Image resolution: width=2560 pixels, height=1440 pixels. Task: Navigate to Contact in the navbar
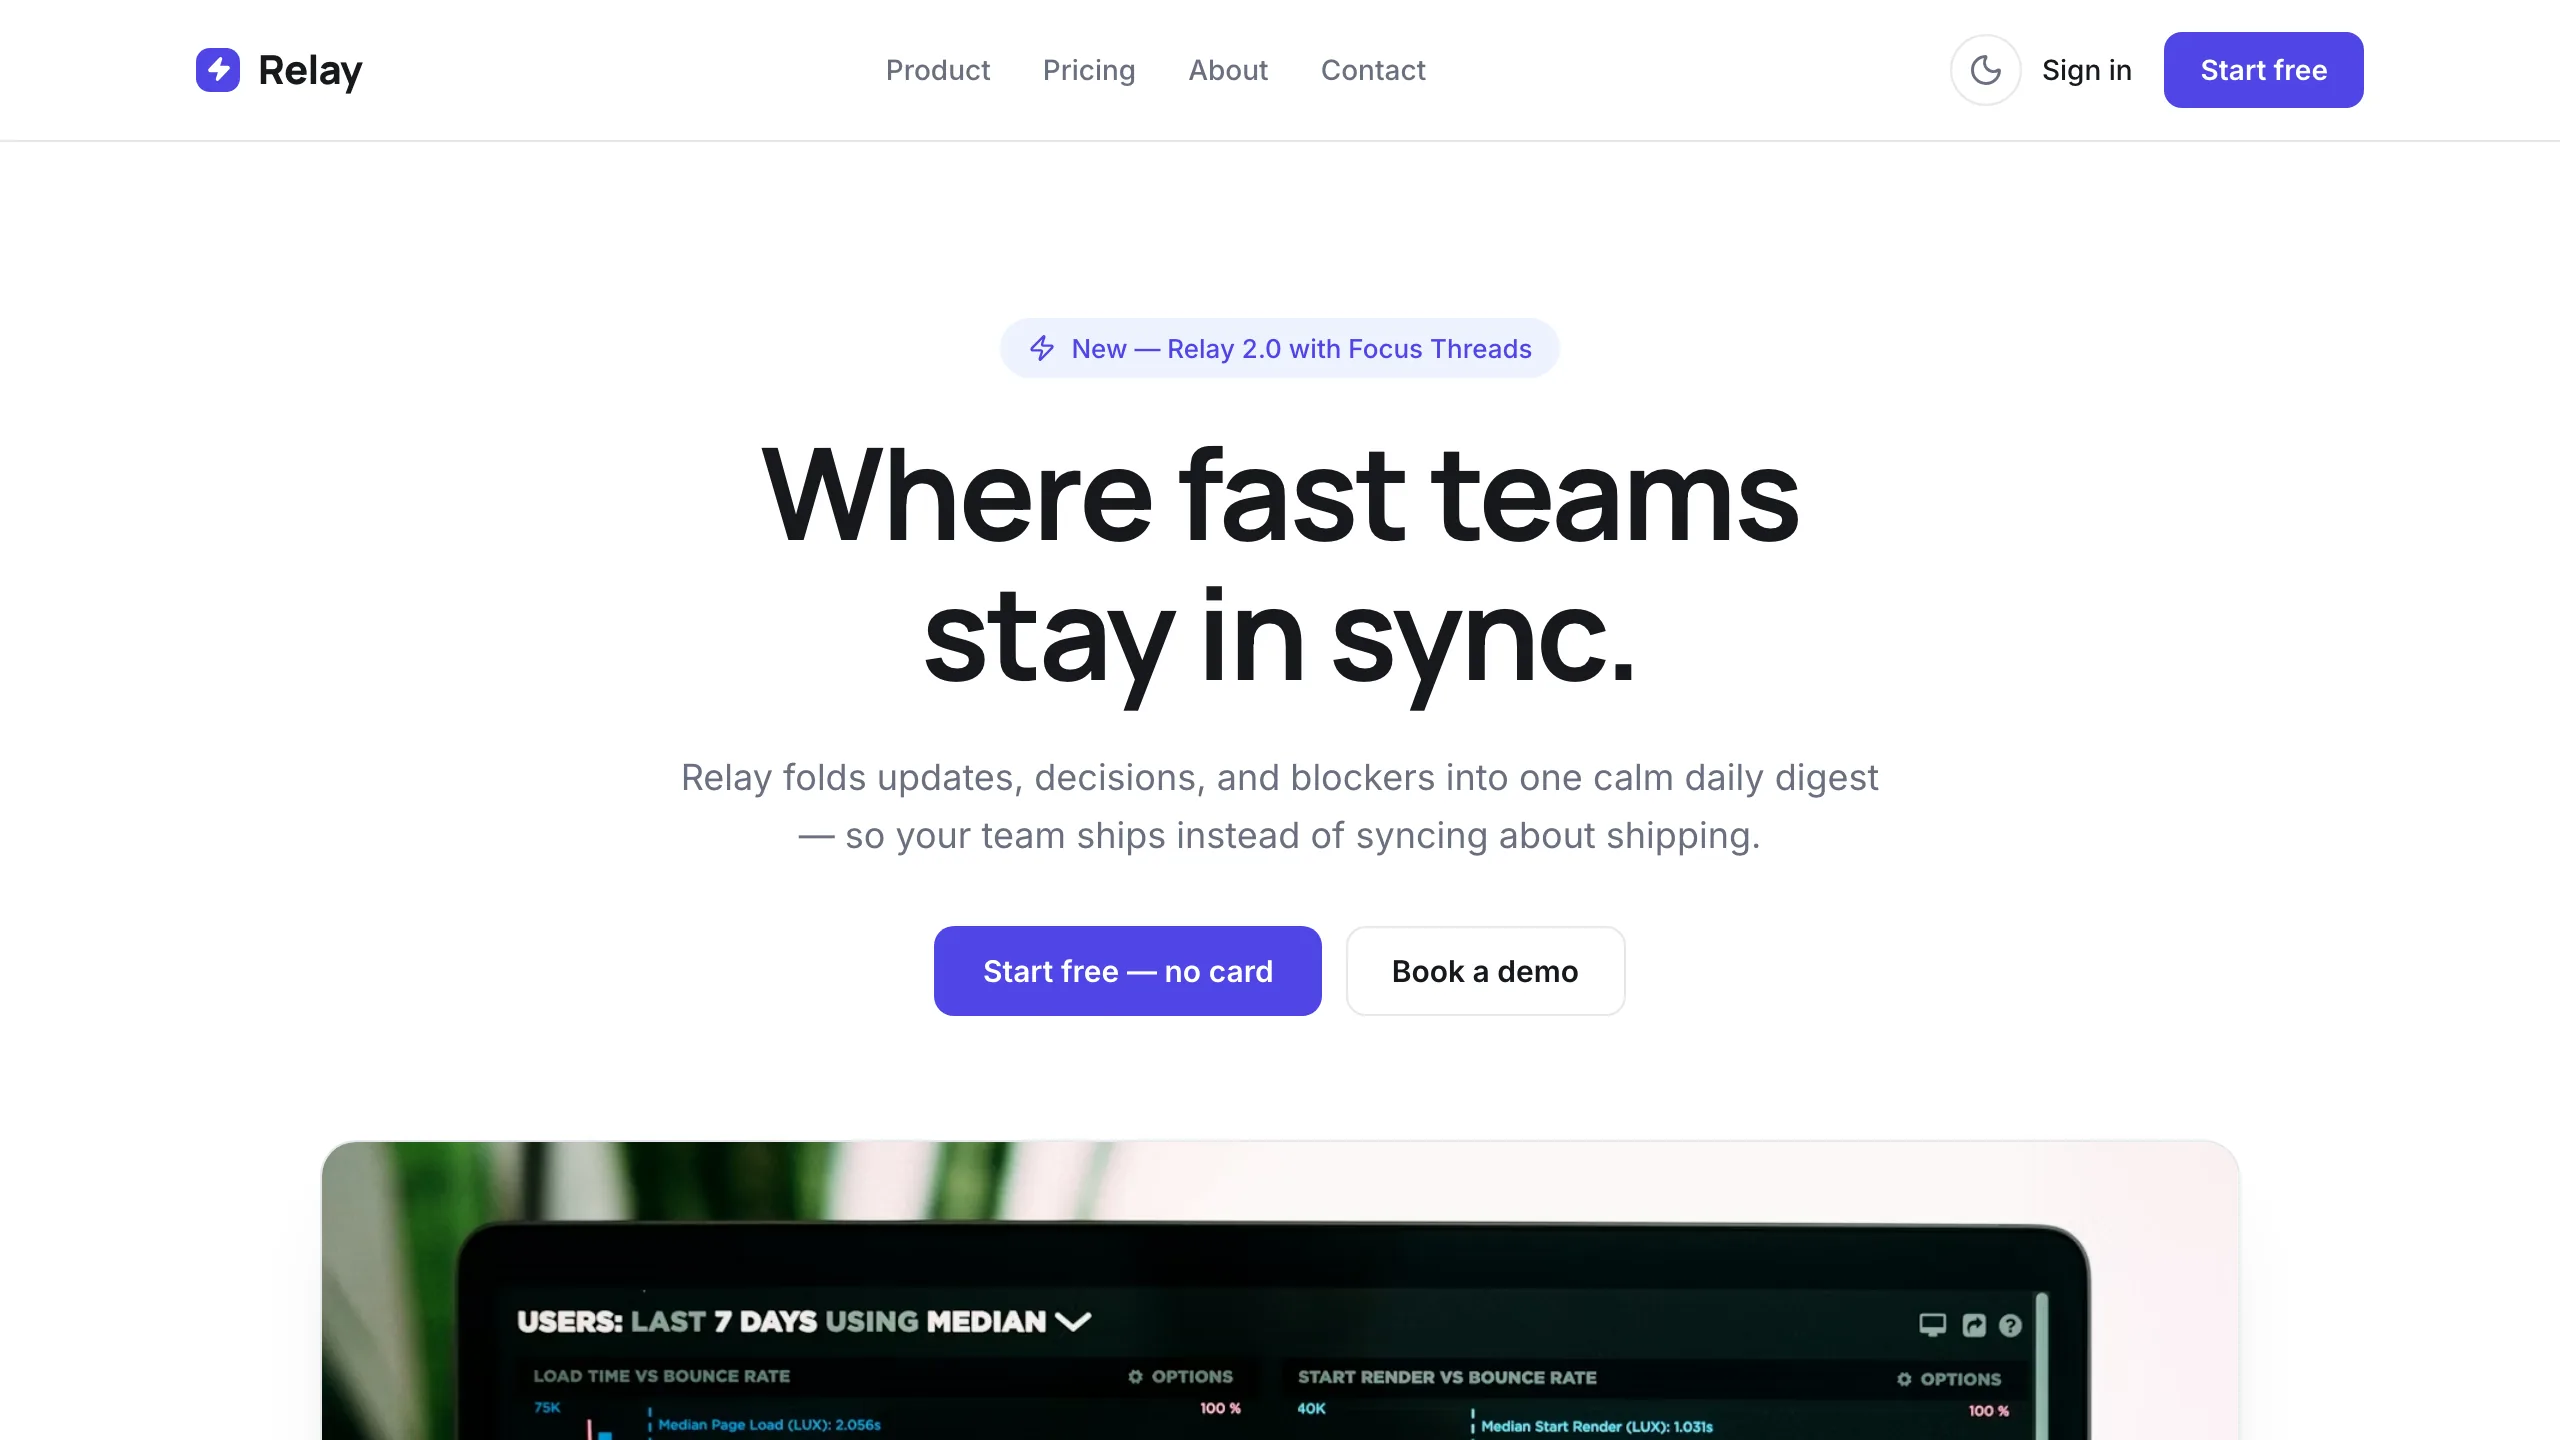click(1373, 70)
